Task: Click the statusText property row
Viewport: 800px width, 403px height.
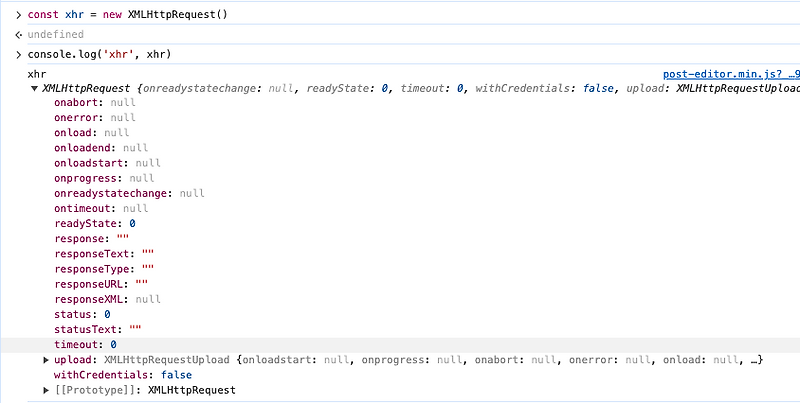Action: pyautogui.click(x=98, y=330)
